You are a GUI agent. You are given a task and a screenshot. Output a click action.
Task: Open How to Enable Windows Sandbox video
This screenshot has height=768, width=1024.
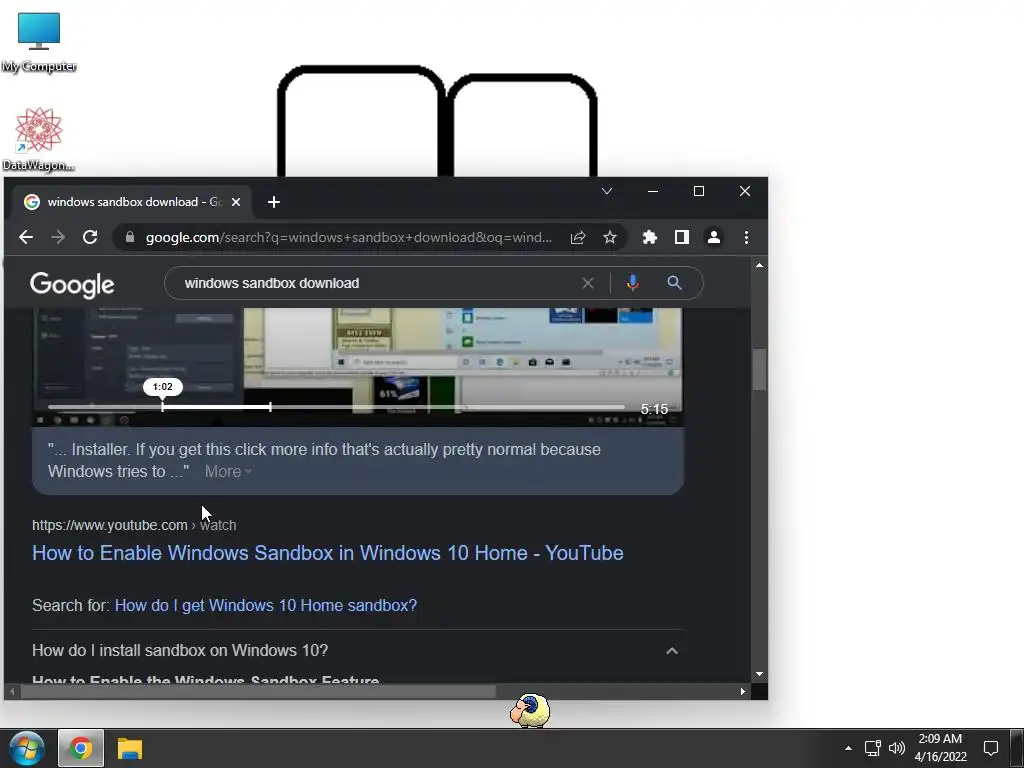(x=328, y=553)
